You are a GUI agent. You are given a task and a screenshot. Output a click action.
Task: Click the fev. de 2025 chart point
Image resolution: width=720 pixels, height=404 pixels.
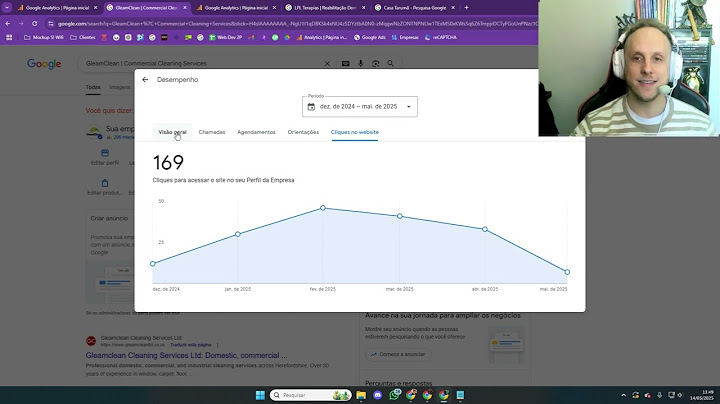323,208
